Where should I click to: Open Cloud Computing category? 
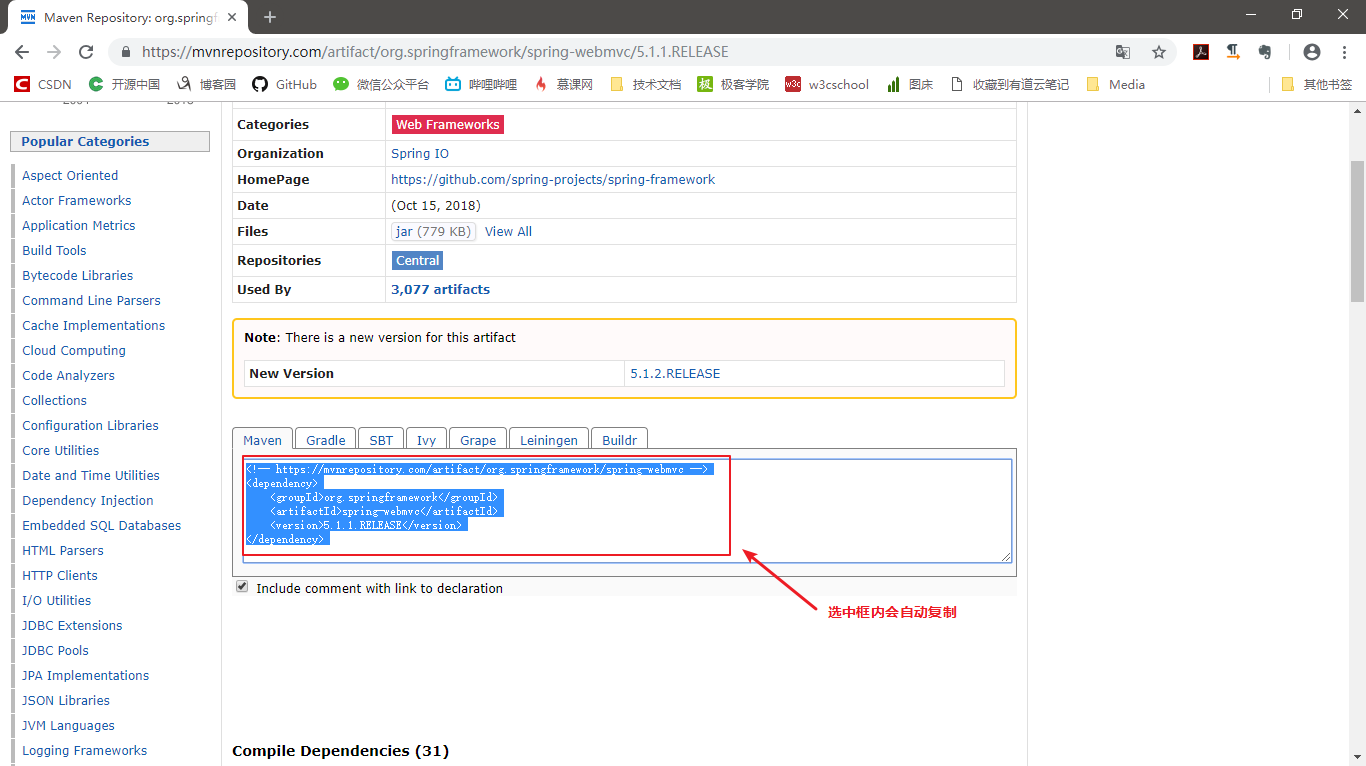74,350
